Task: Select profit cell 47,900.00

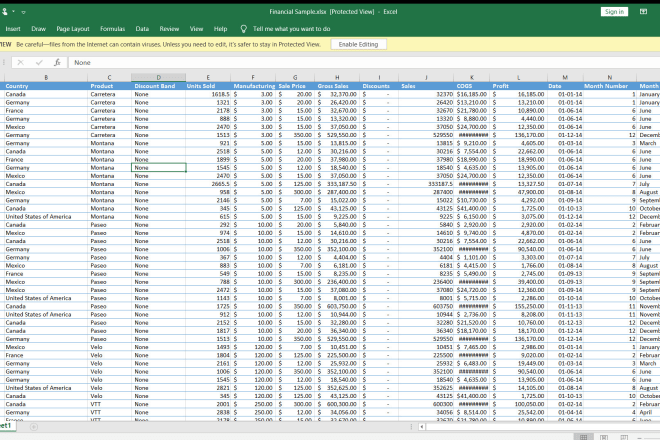Action: pyautogui.click(x=519, y=192)
